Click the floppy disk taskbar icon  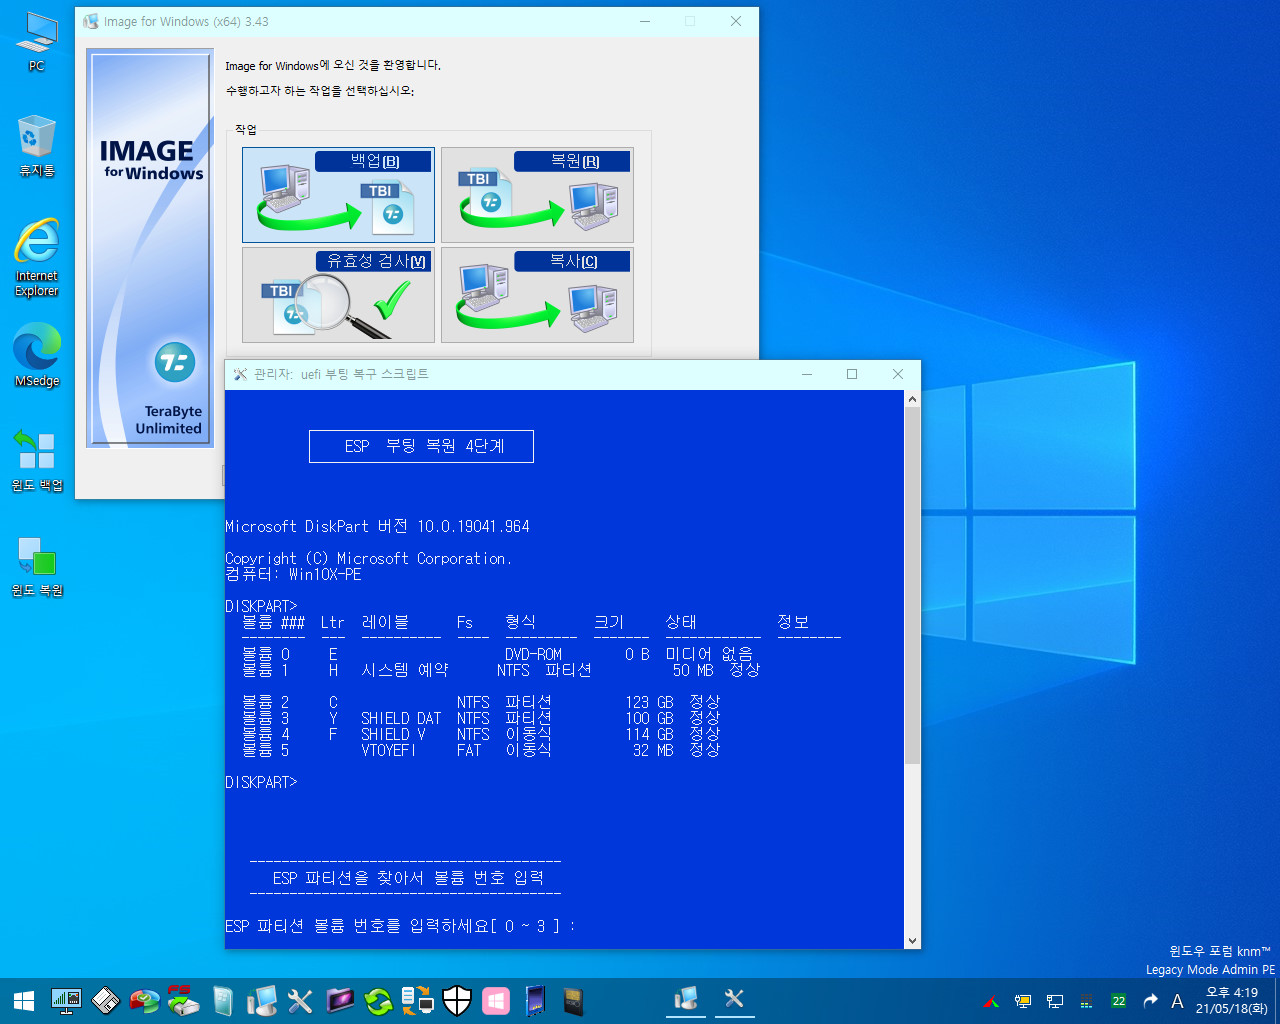click(x=105, y=1000)
